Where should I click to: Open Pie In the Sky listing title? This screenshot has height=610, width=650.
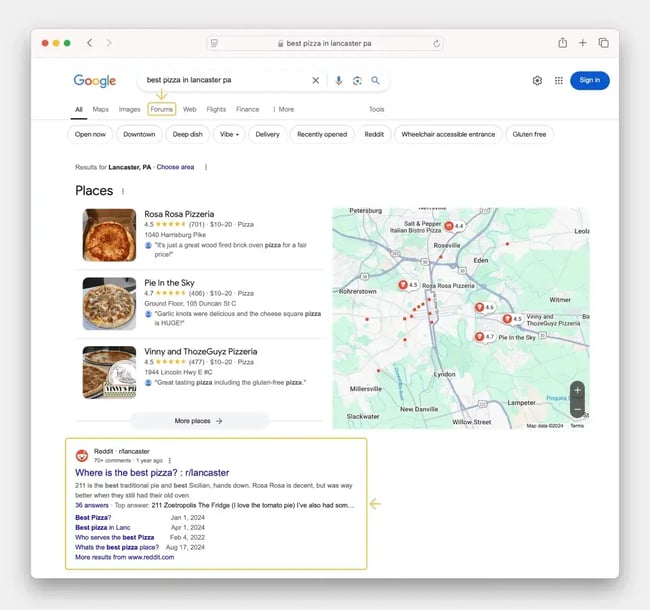coord(169,283)
